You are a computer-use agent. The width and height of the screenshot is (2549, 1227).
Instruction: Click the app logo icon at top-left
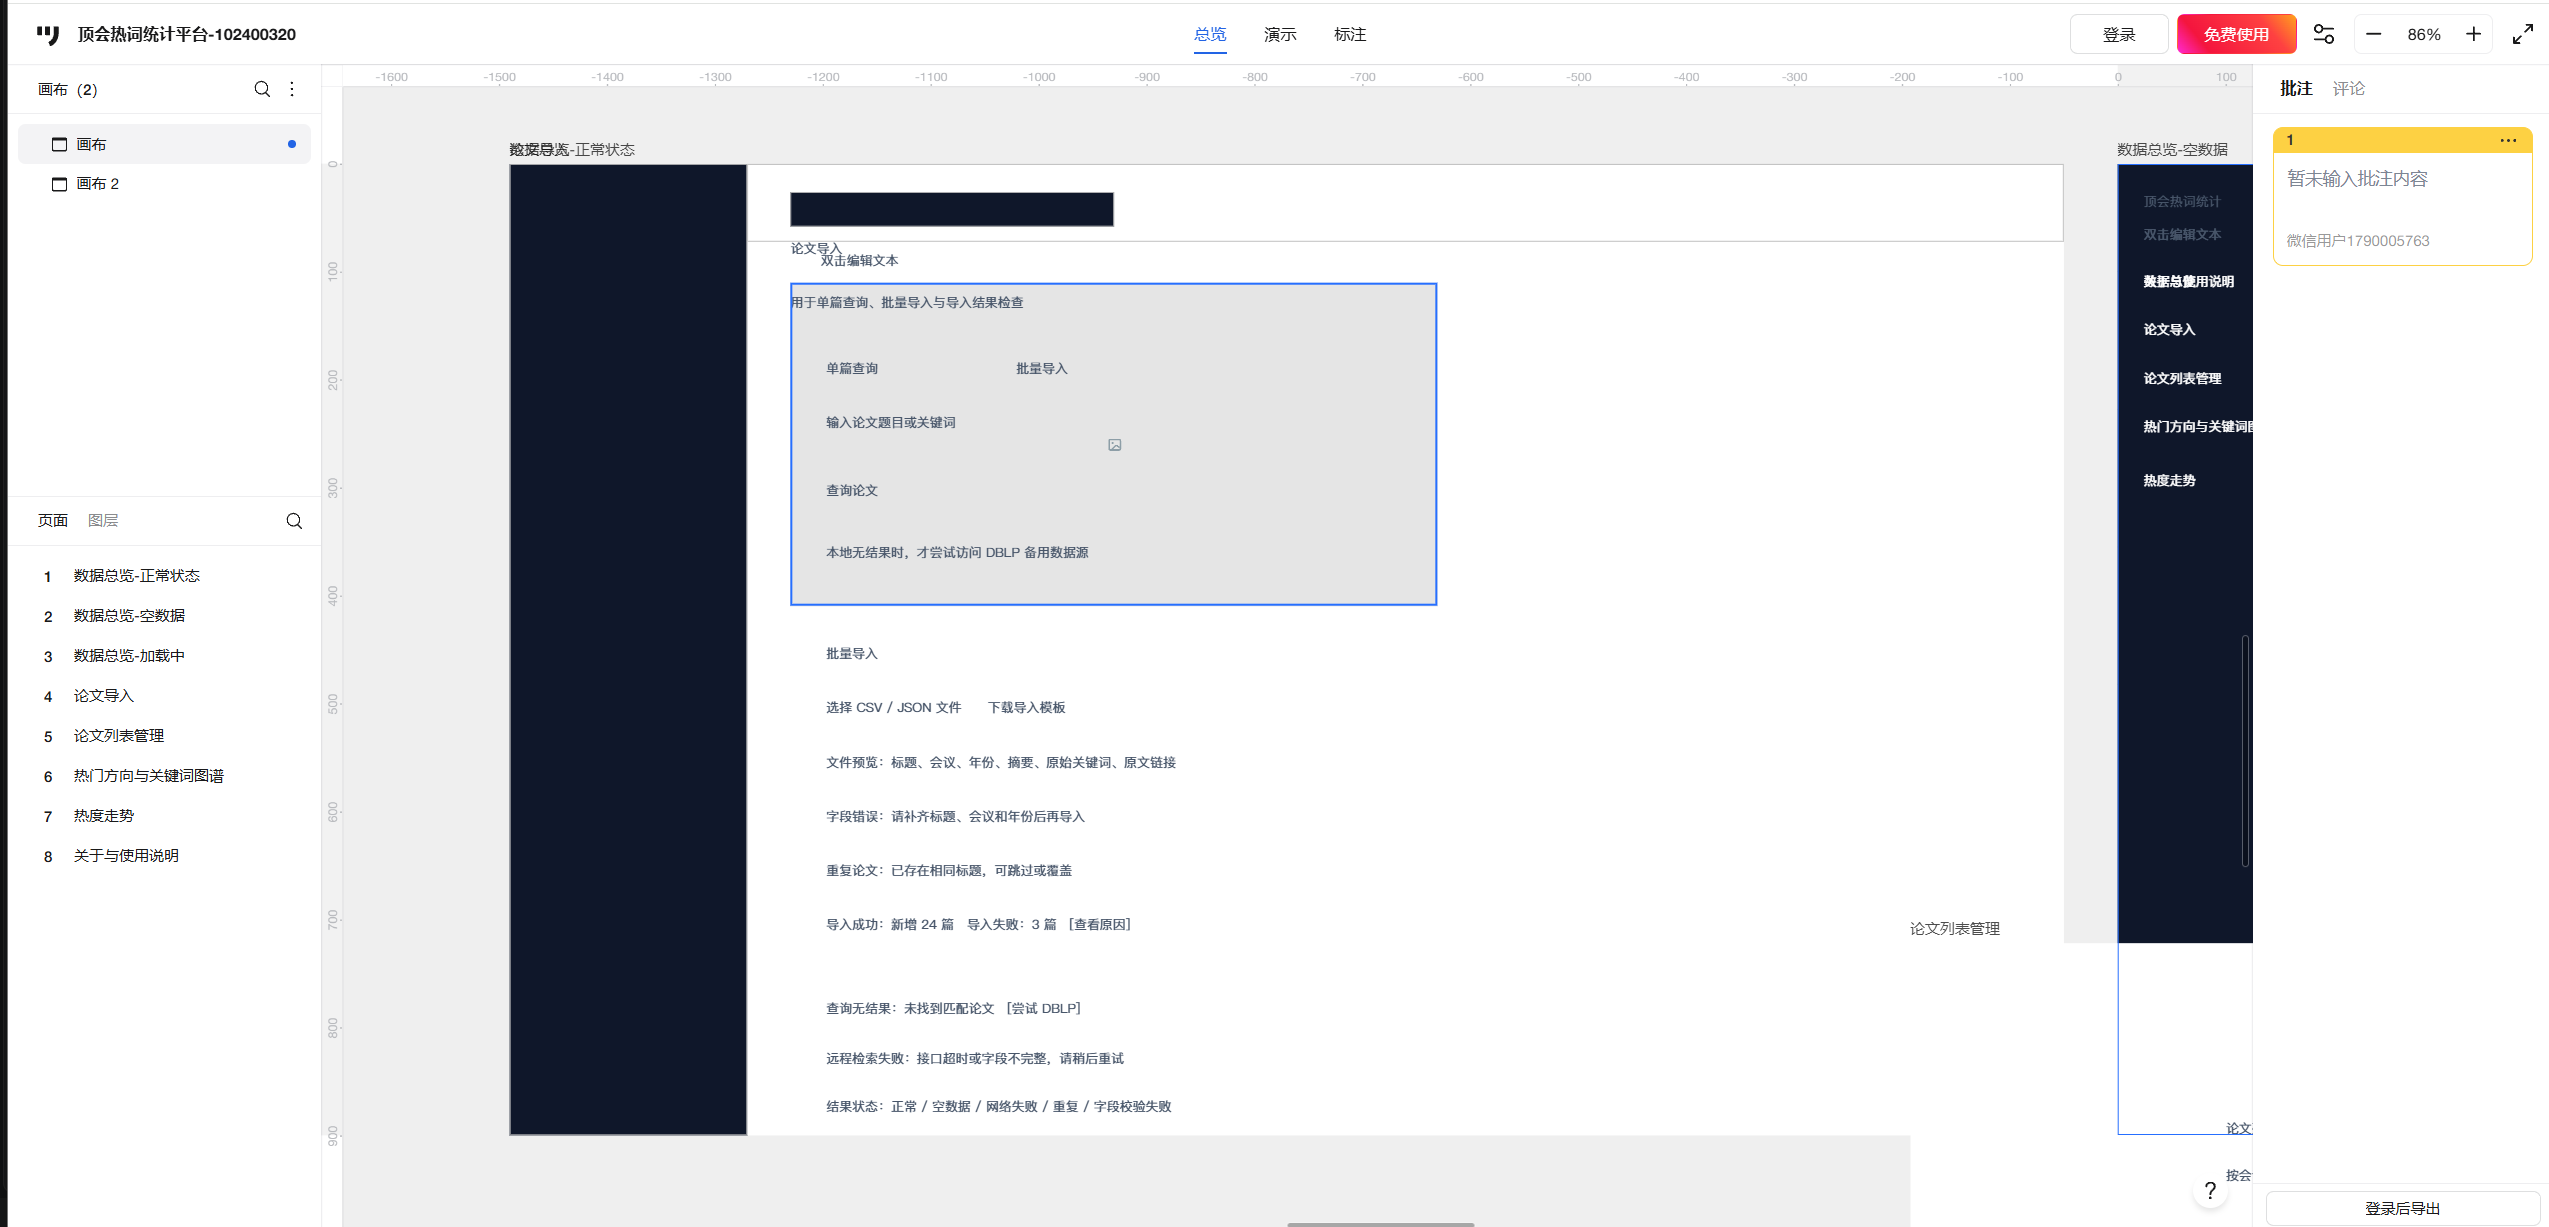(x=48, y=35)
